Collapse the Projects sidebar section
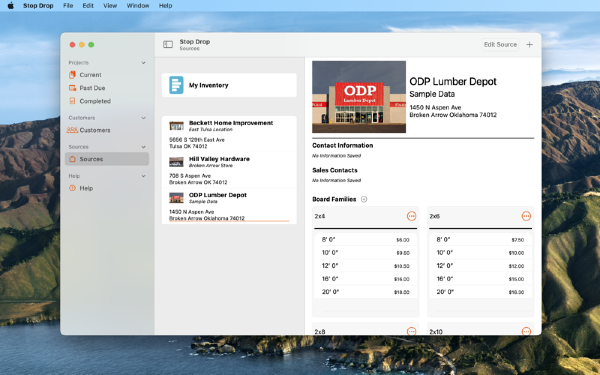 (143, 62)
